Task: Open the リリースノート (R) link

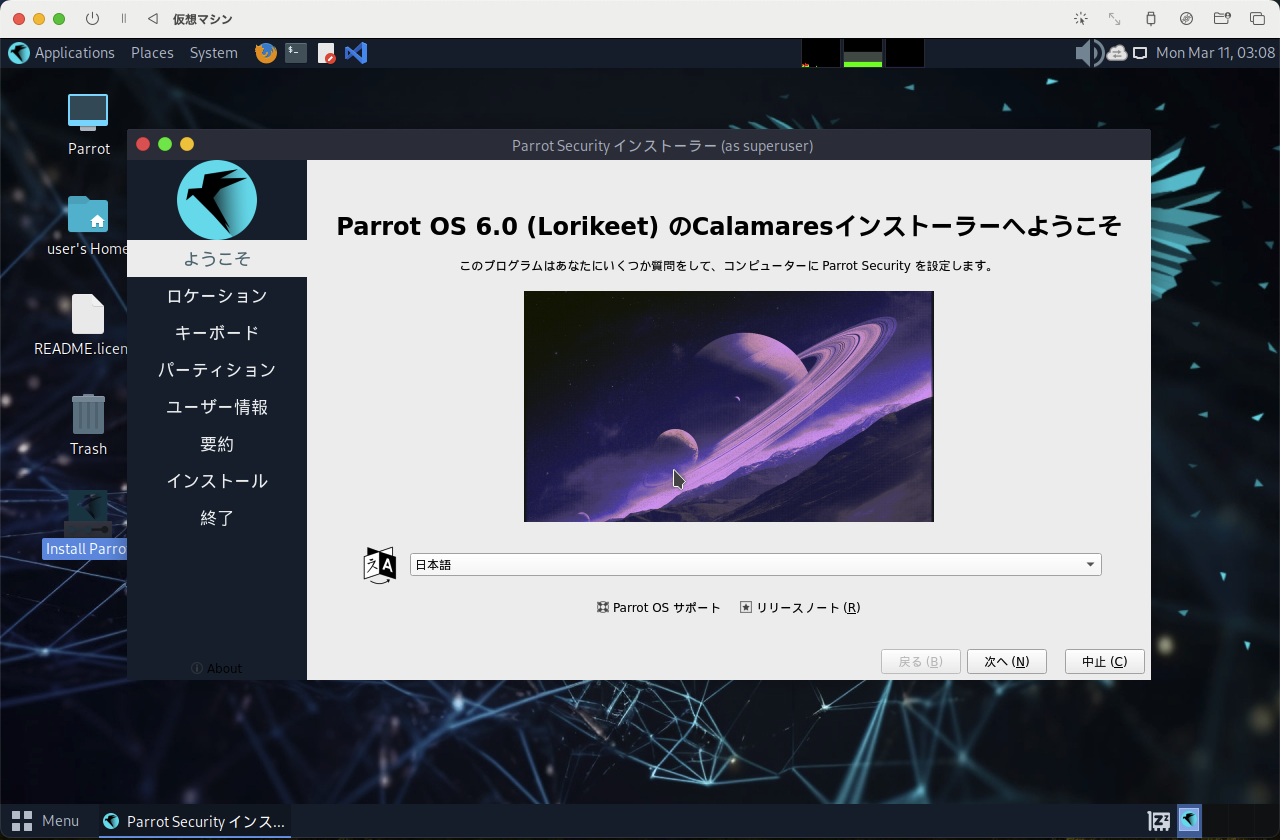Action: 800,608
